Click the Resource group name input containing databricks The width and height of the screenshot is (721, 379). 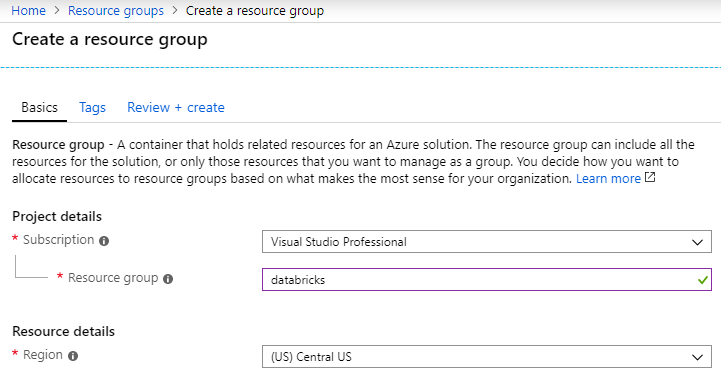[x=486, y=280]
